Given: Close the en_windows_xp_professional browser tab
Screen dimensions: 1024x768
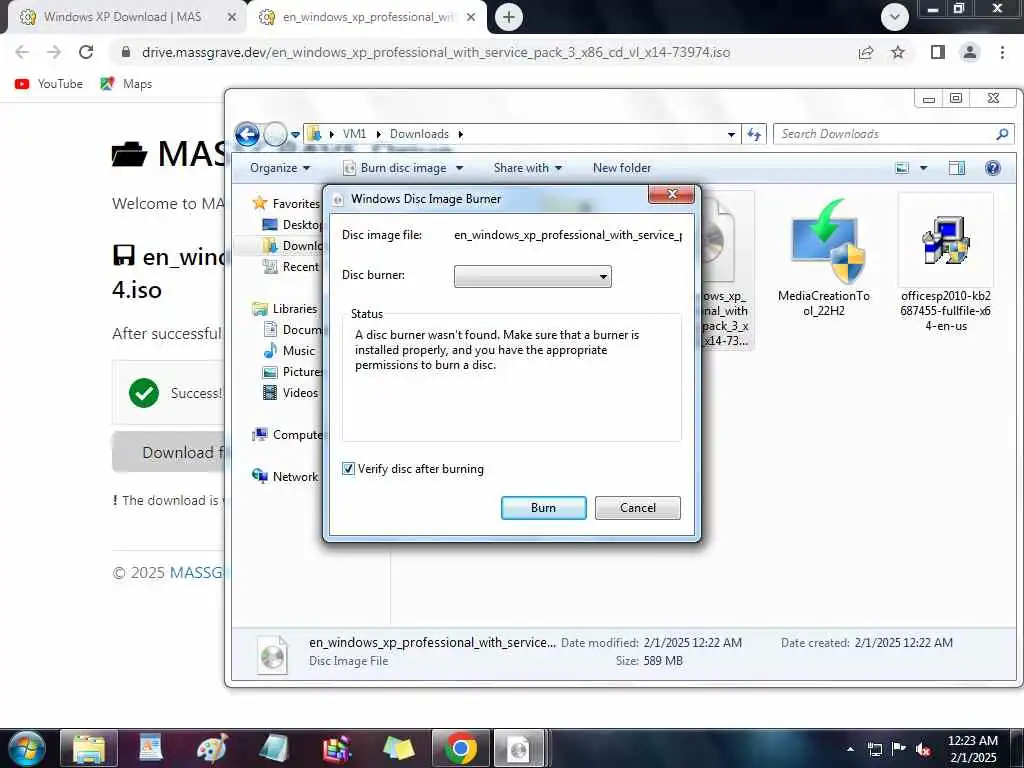Looking at the screenshot, I should 471,17.
